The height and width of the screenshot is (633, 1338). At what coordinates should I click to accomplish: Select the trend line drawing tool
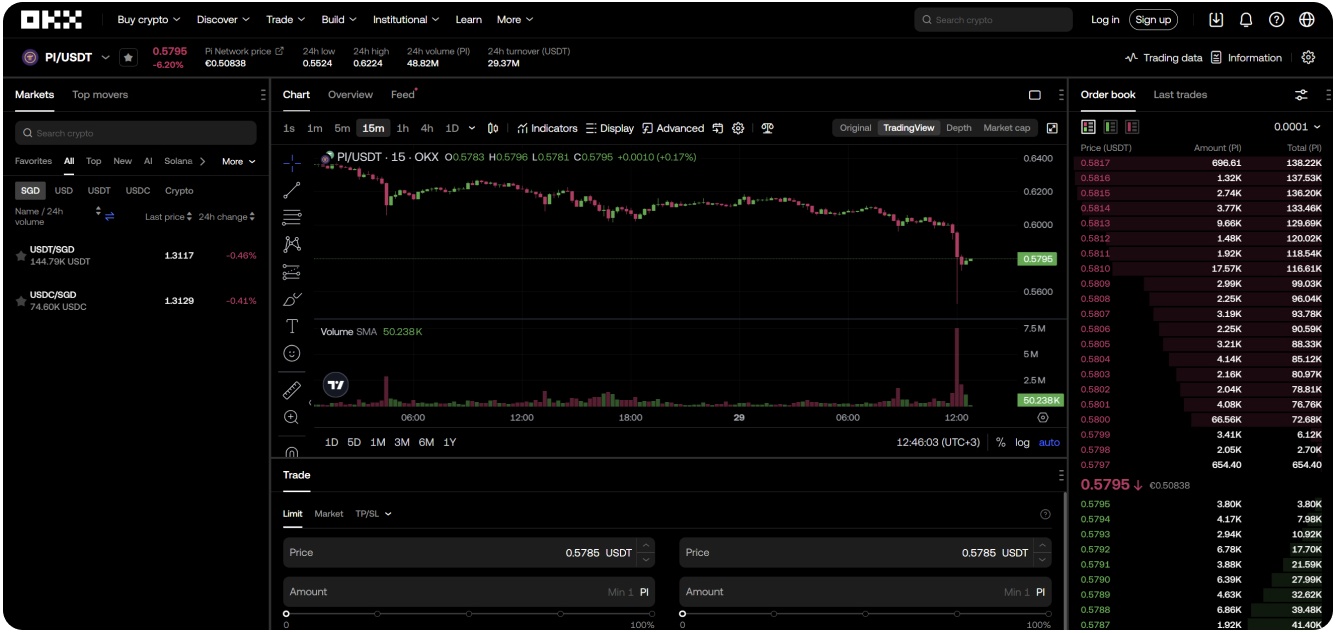292,189
